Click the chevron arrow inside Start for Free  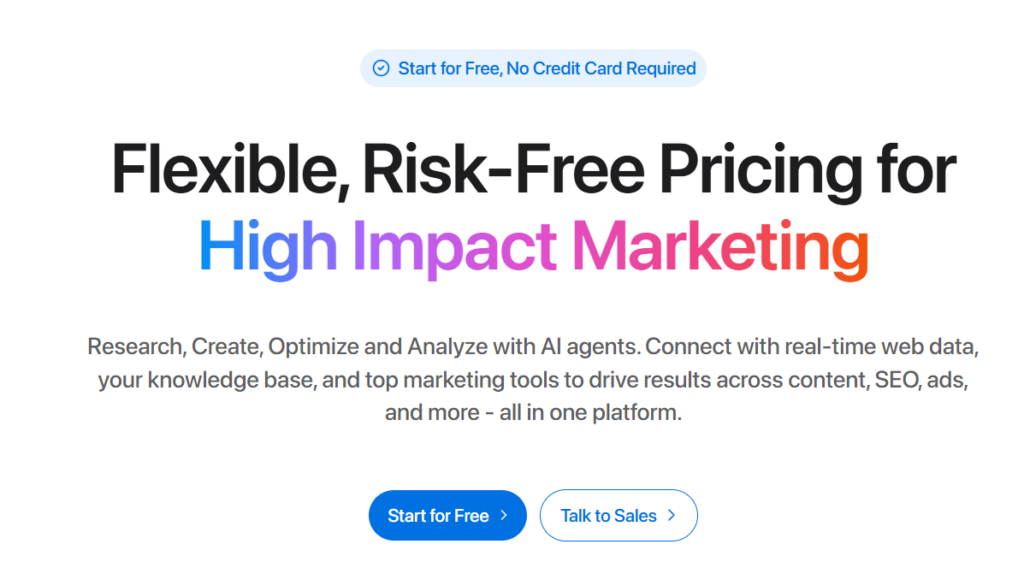pos(504,516)
